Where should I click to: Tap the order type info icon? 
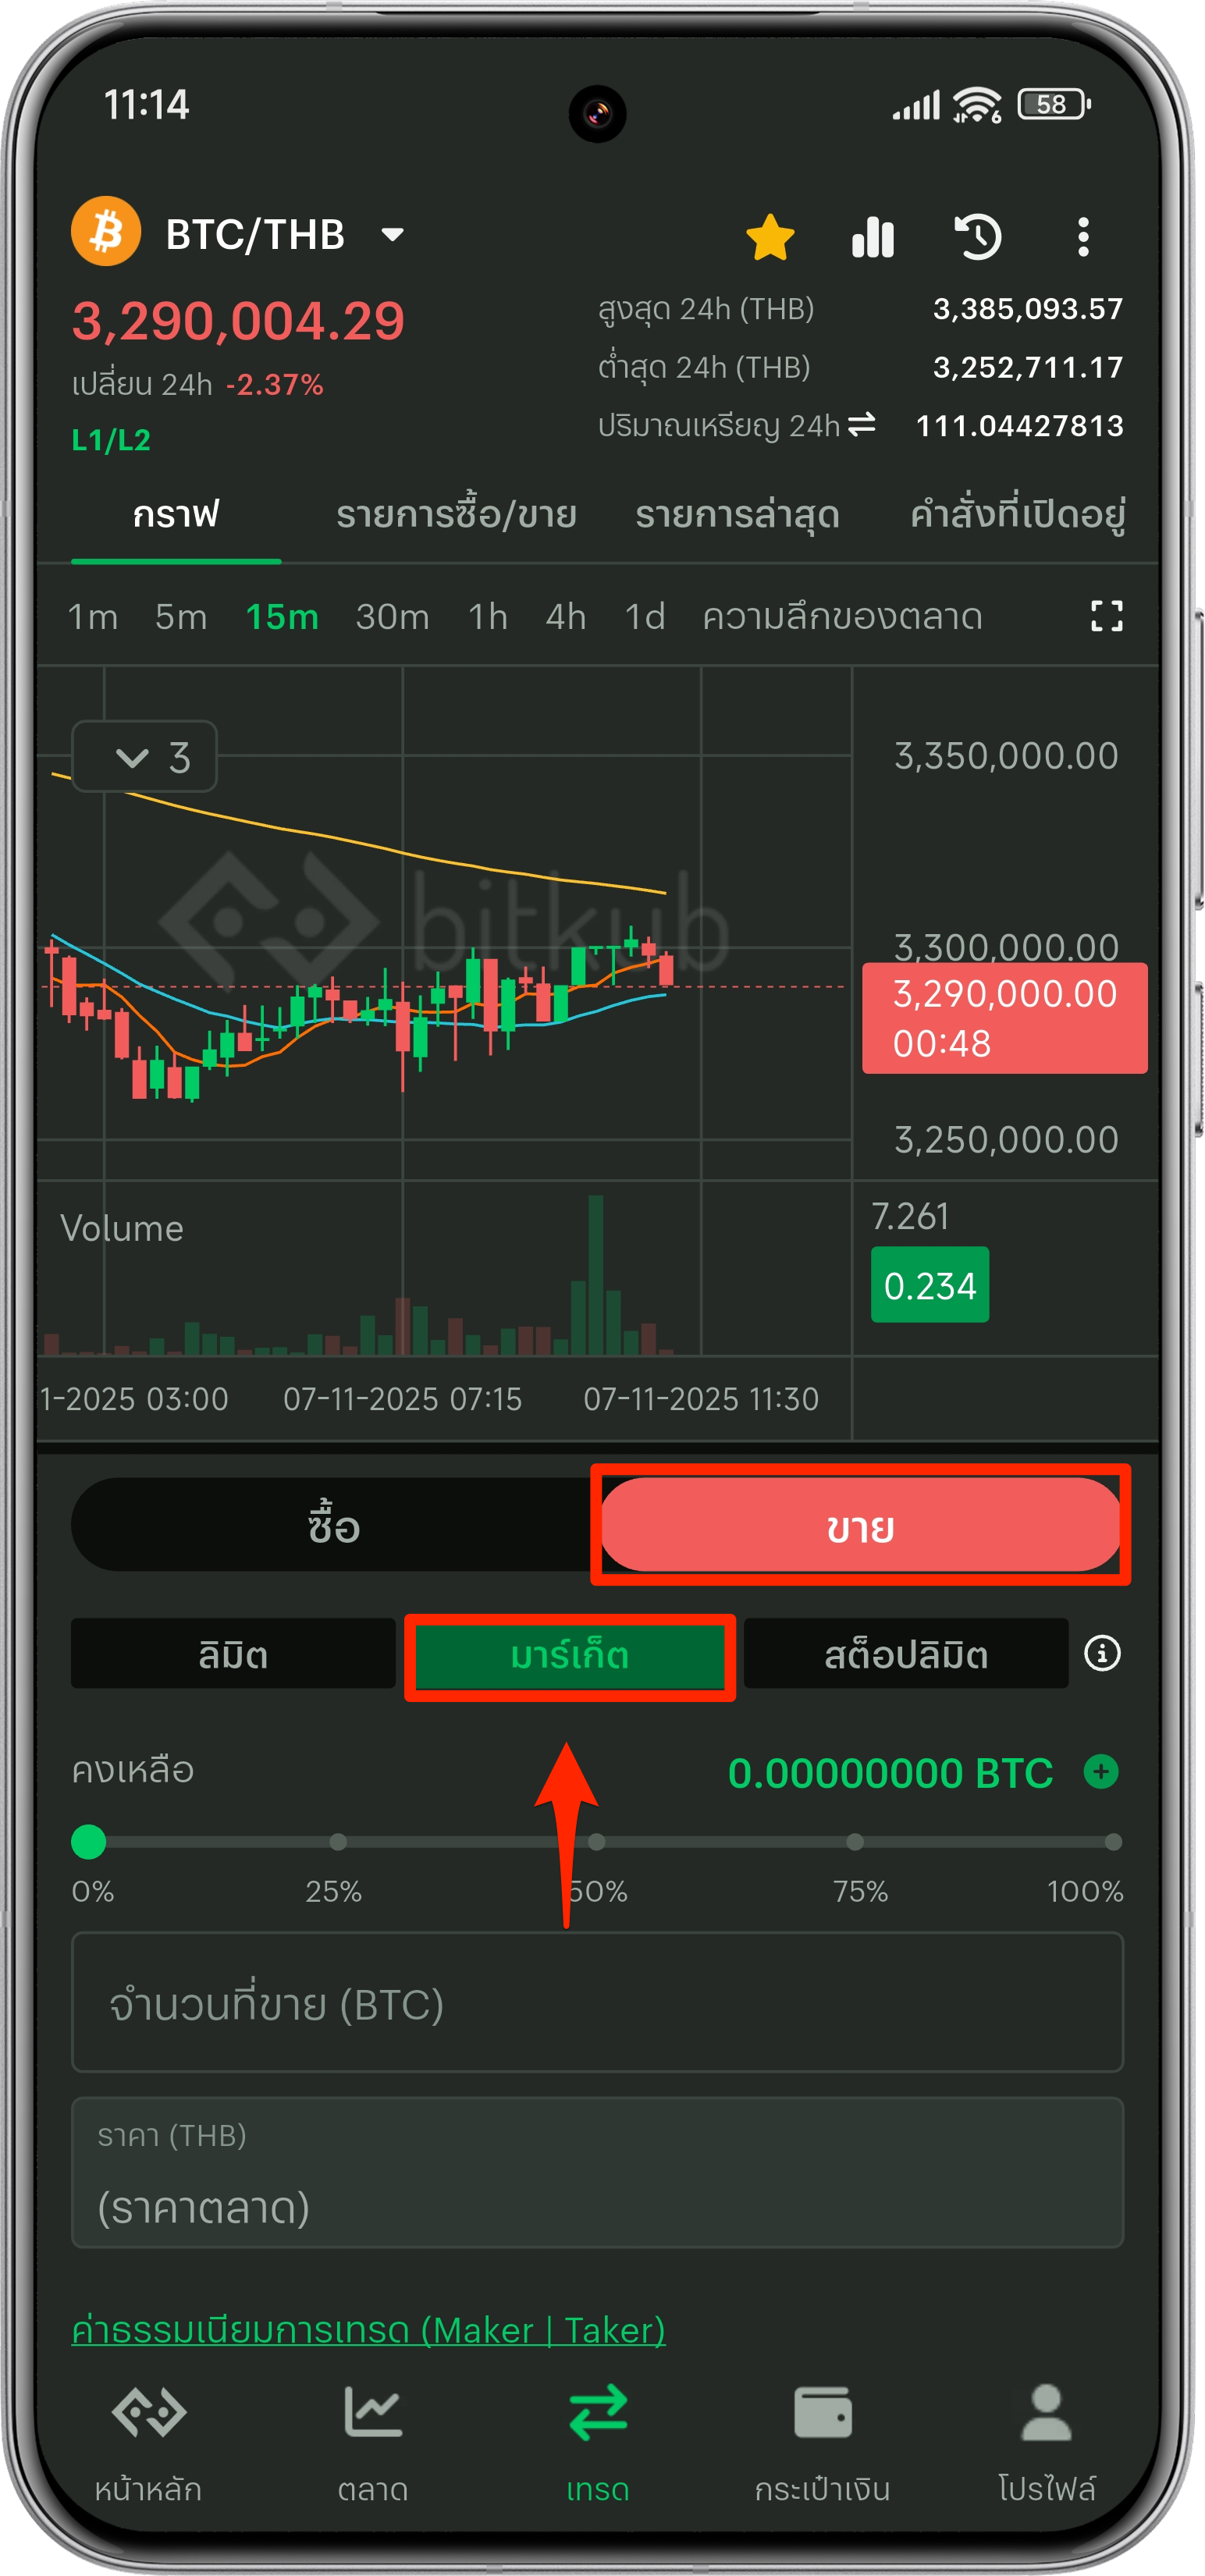click(1102, 1653)
